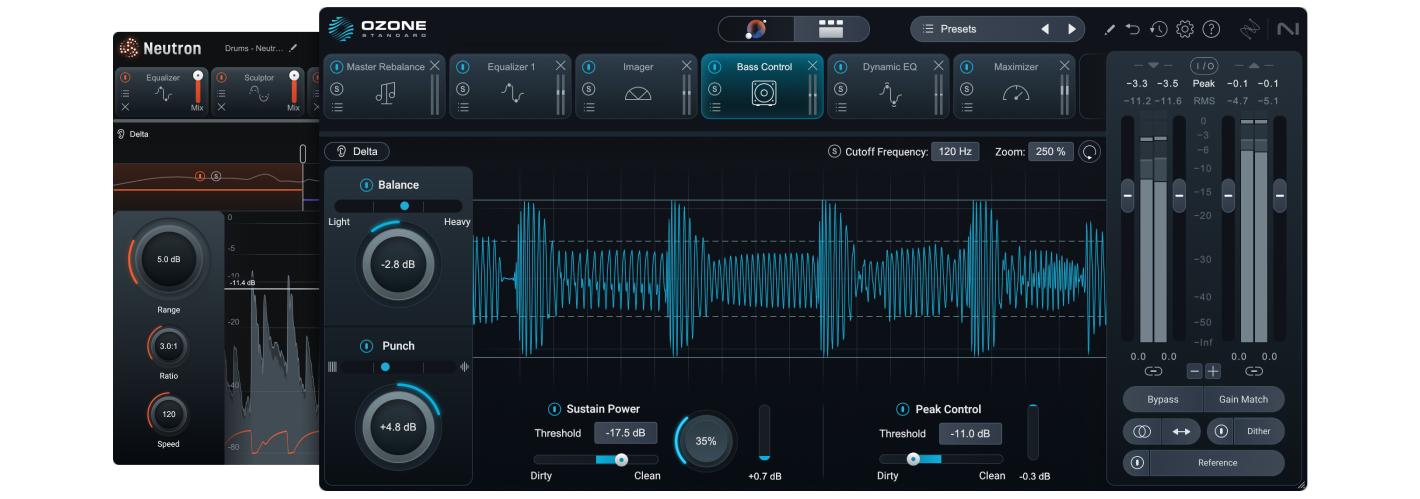Solo the Master Rebalance module
The height and width of the screenshot is (499, 1420).
click(337, 88)
